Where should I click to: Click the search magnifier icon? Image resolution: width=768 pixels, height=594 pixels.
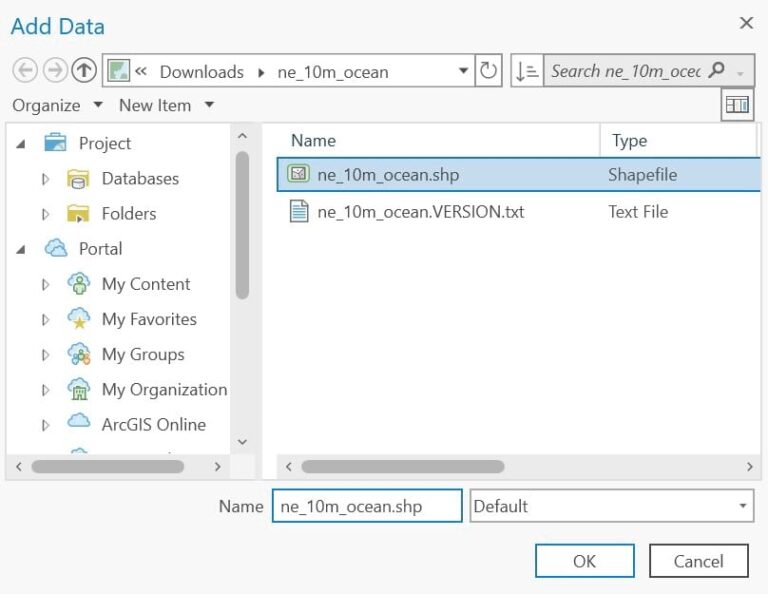pyautogui.click(x=716, y=71)
